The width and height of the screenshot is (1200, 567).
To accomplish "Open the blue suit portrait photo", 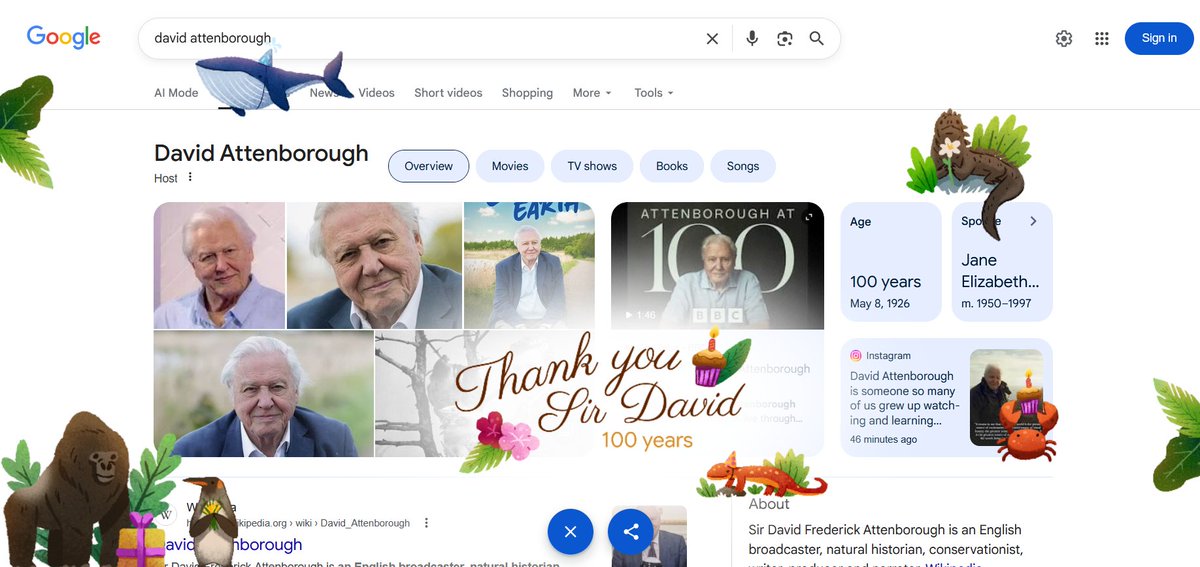I will point(263,394).
